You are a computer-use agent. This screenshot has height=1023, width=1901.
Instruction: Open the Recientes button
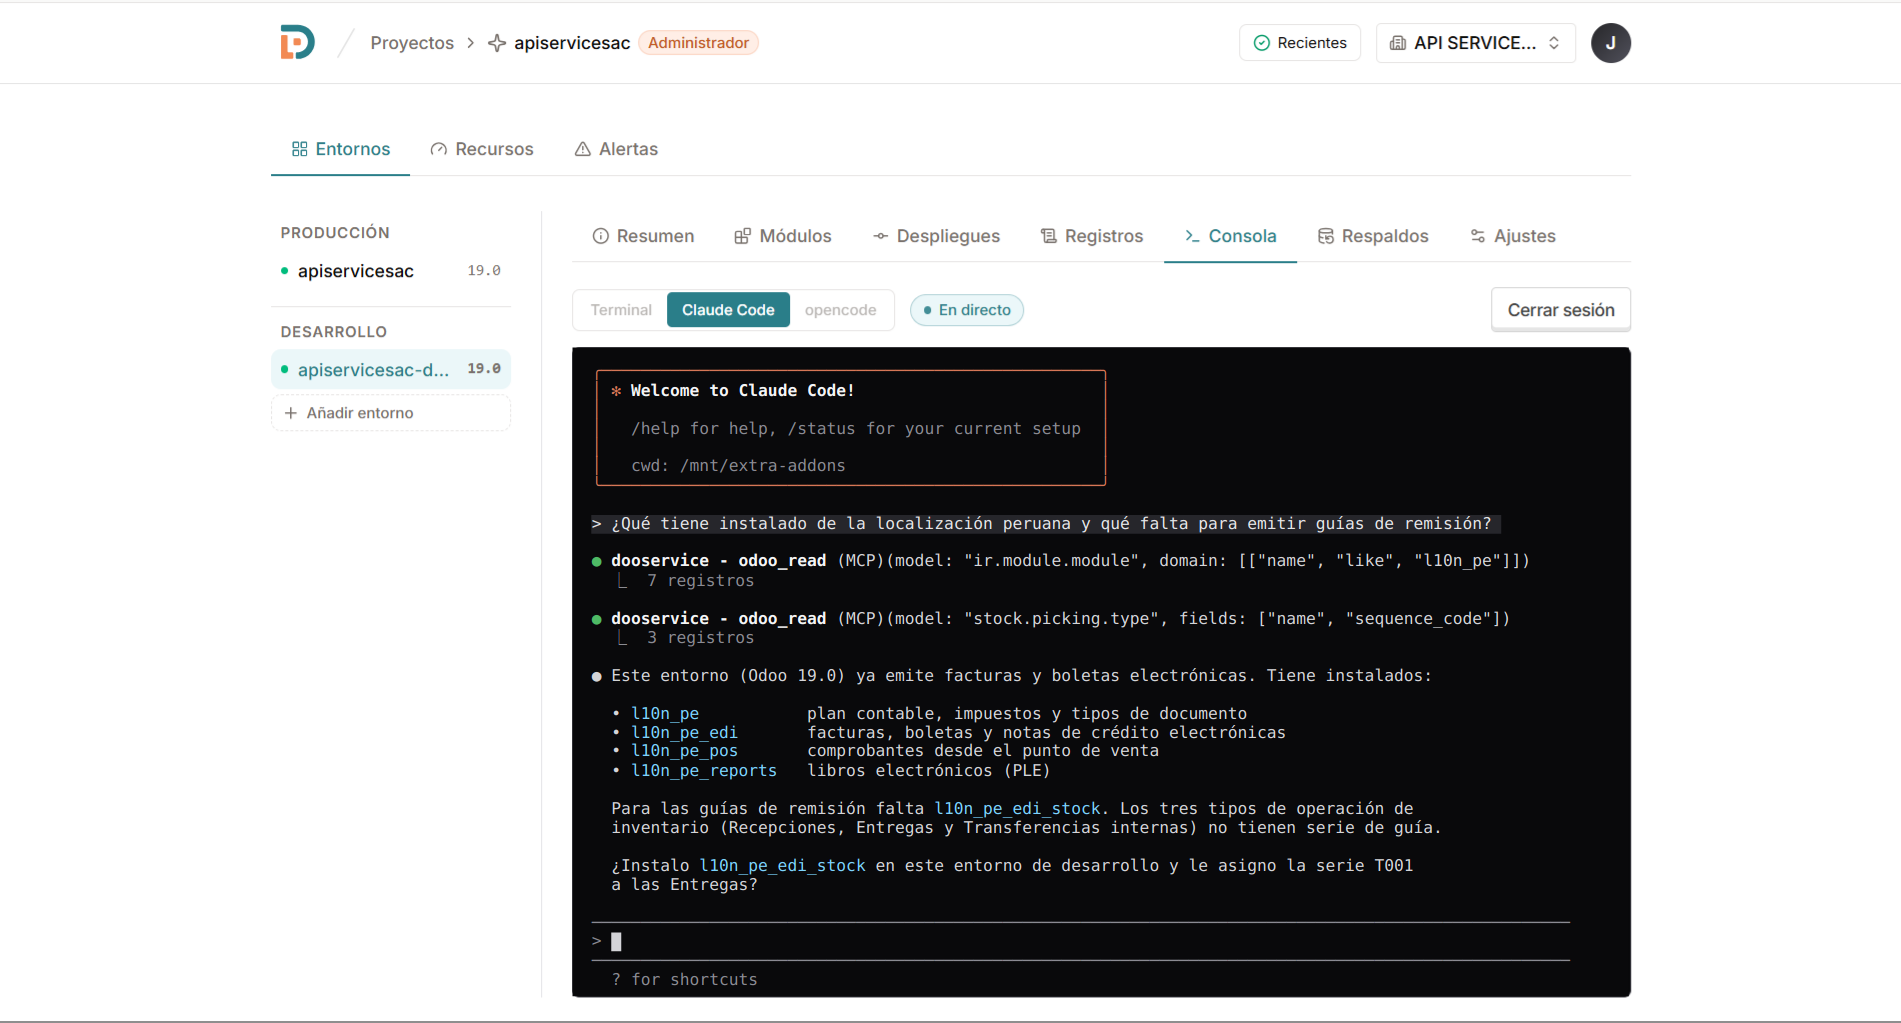point(1300,43)
